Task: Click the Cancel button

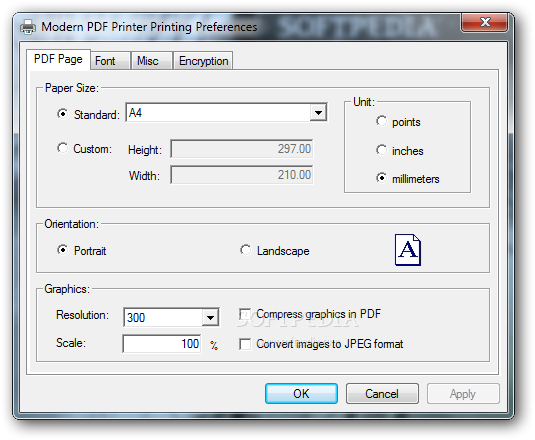Action: tap(382, 394)
